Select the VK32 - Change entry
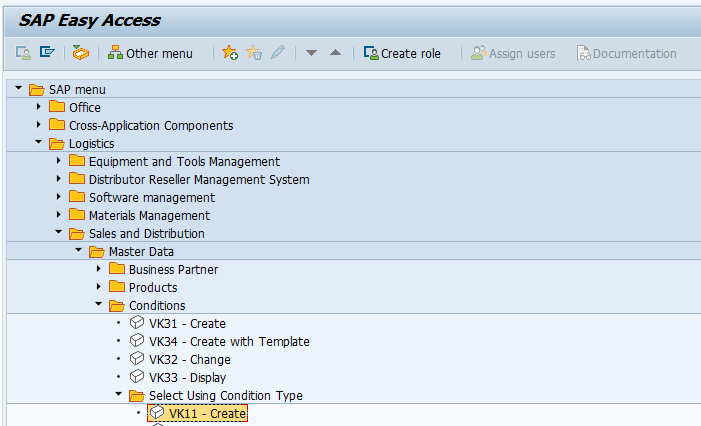 point(190,360)
